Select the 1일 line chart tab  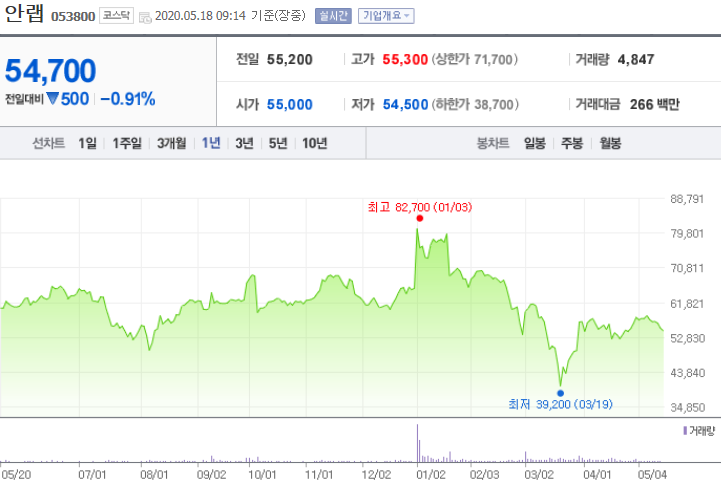coord(87,144)
